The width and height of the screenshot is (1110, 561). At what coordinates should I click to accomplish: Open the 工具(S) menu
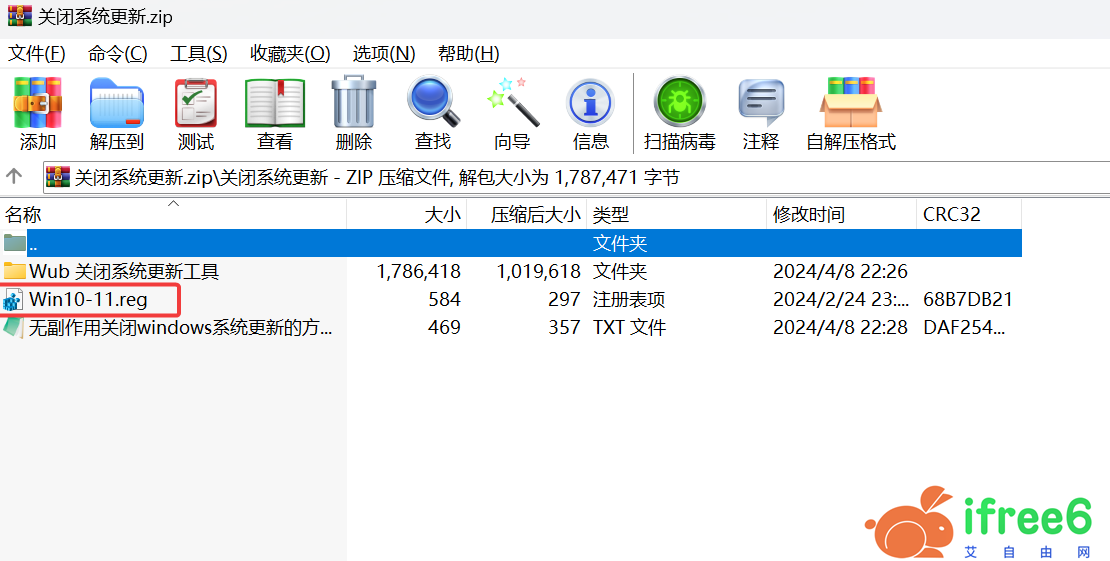click(x=199, y=53)
